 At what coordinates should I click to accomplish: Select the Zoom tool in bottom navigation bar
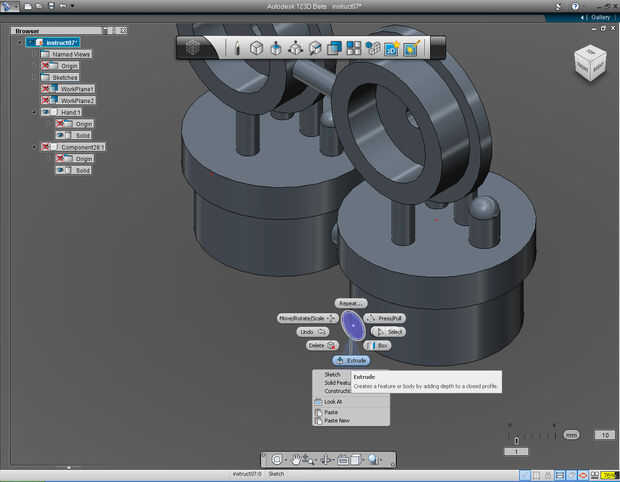[x=308, y=459]
